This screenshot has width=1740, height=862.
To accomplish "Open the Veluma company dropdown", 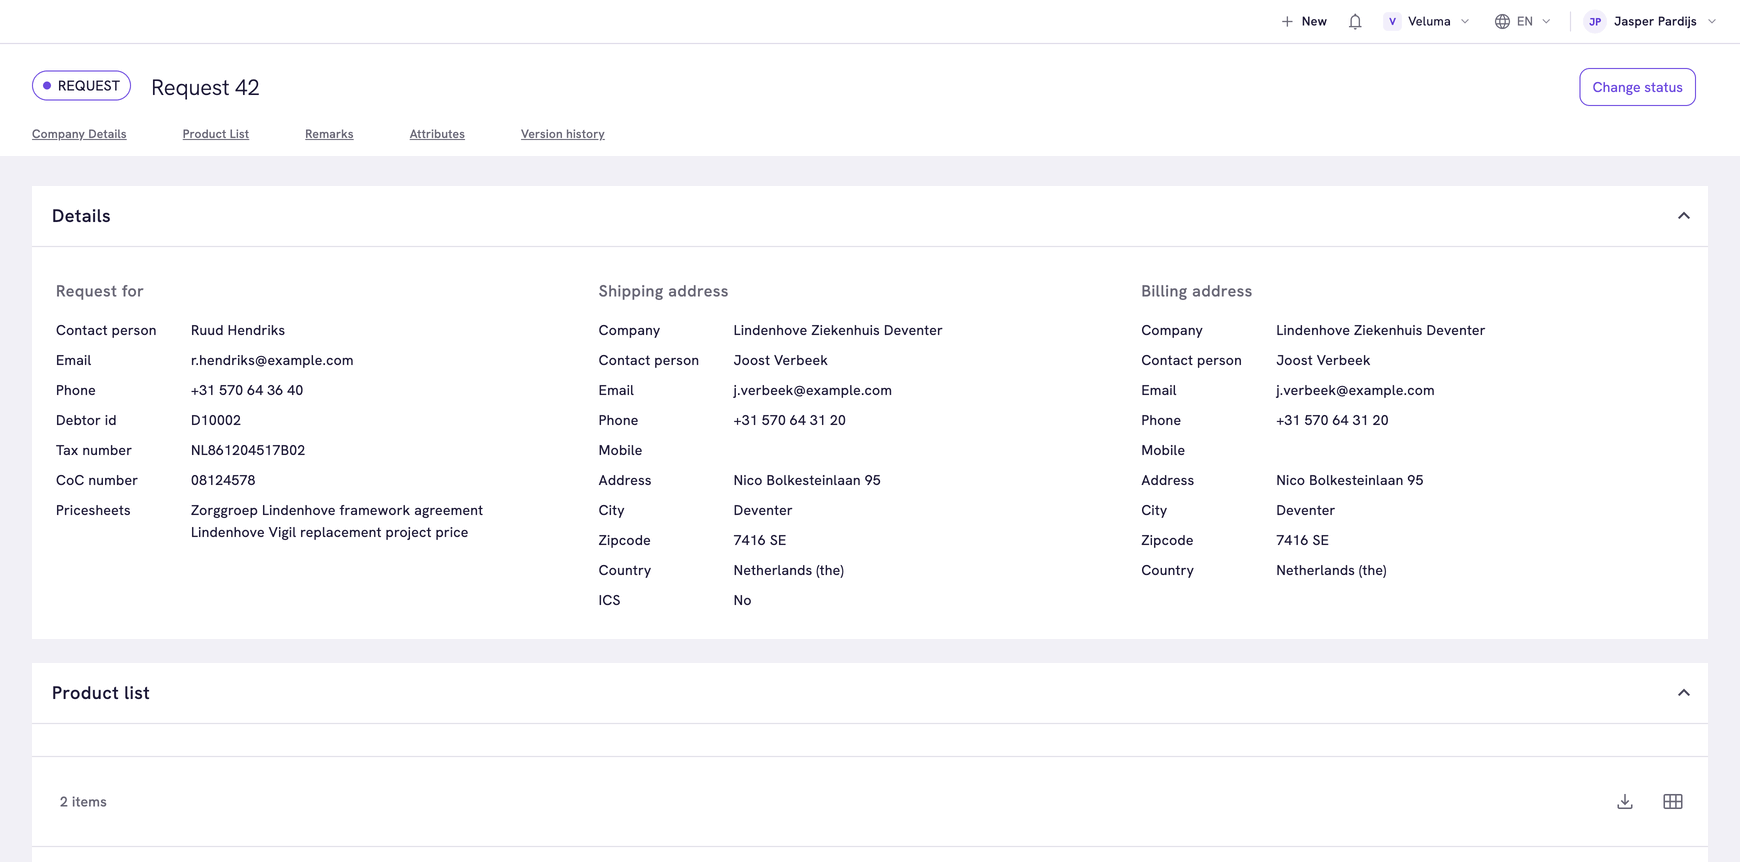I will (x=1427, y=21).
